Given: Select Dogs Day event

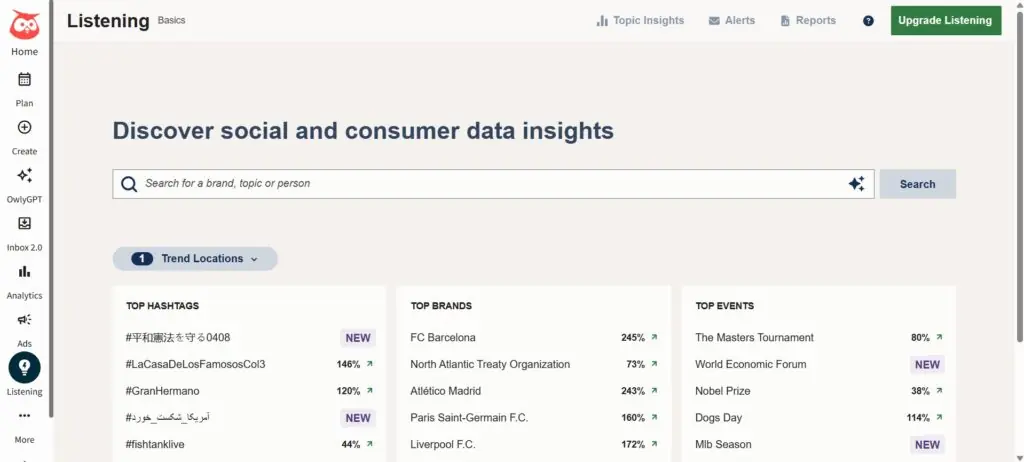Looking at the screenshot, I should point(718,418).
